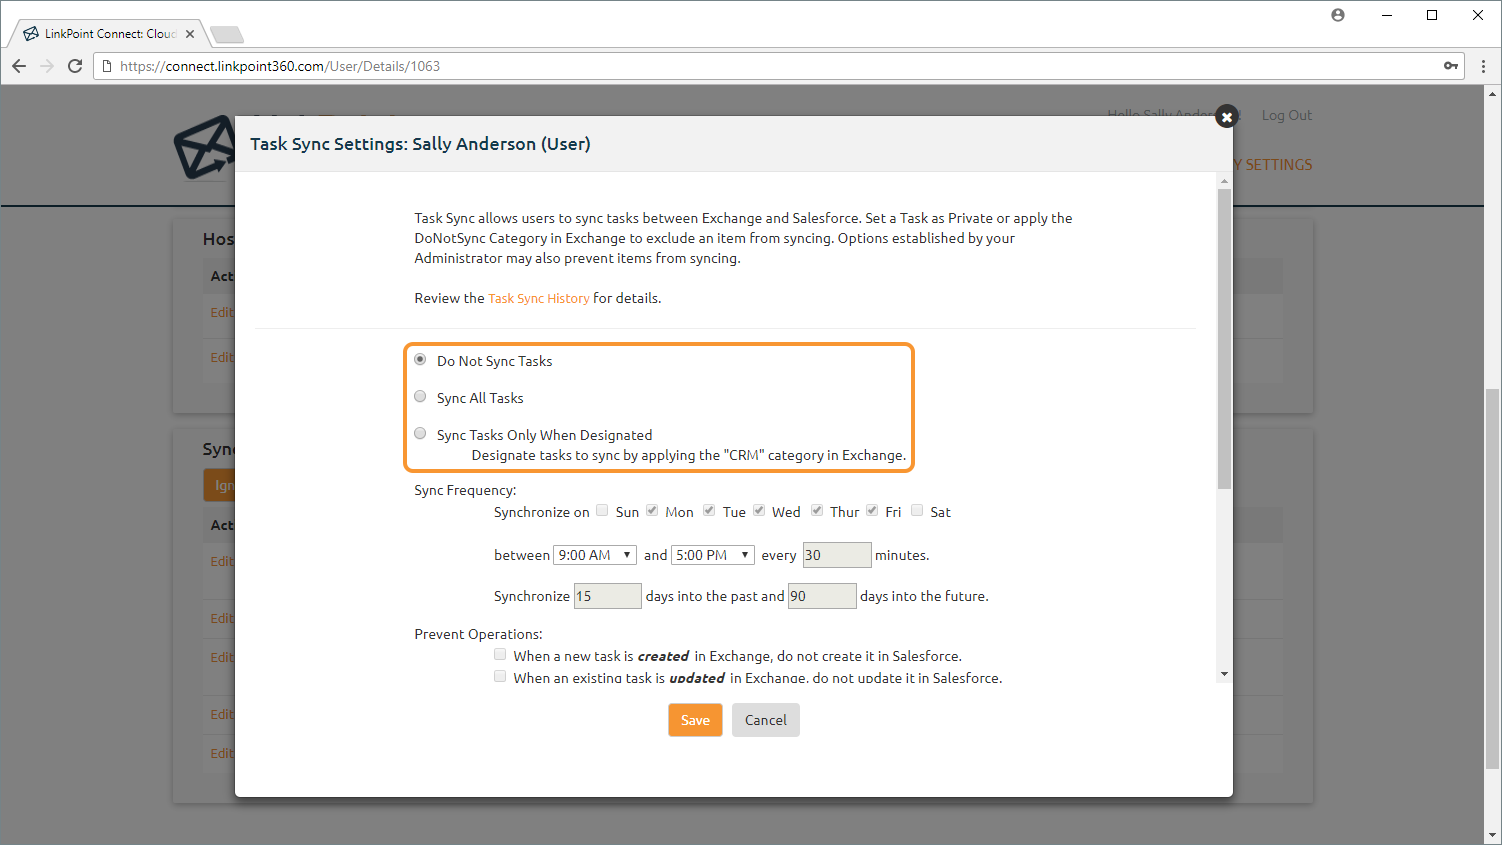The image size is (1502, 845).
Task: Click the days into the past field
Action: click(x=607, y=596)
